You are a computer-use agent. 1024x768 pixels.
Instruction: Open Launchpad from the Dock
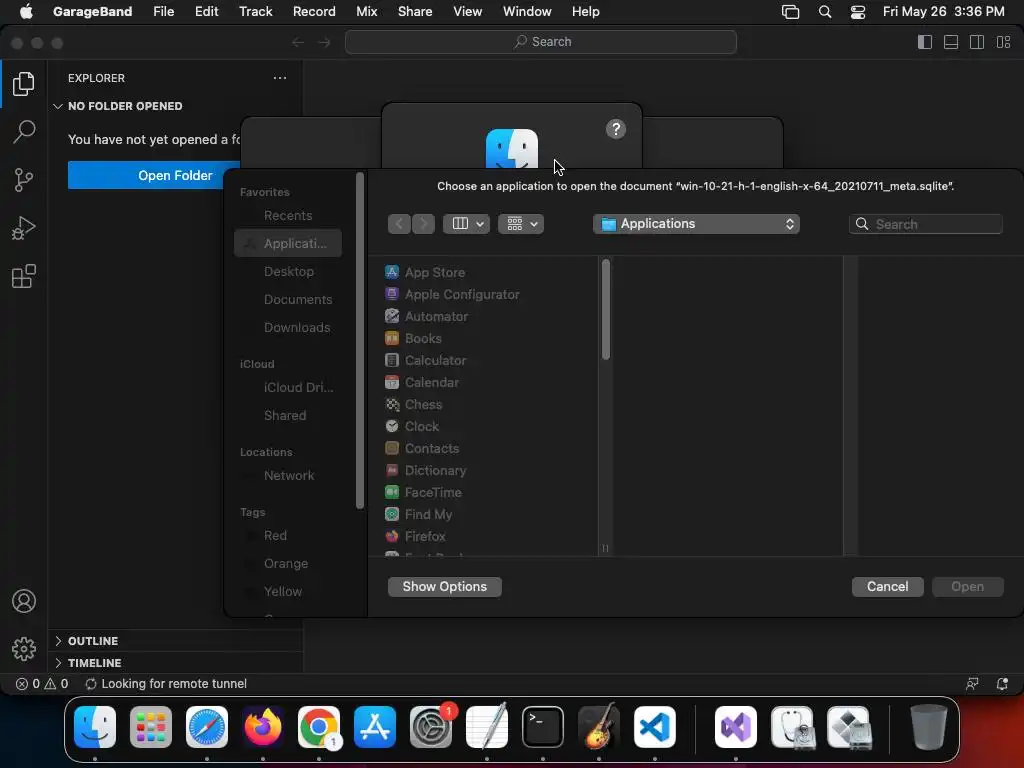(151, 727)
